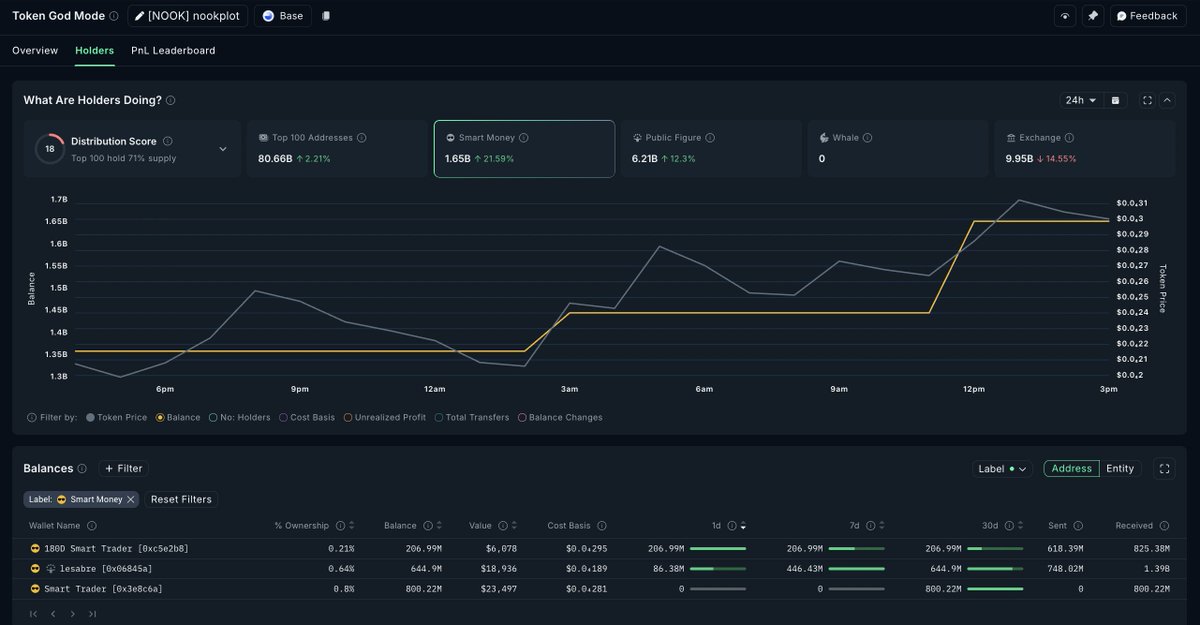This screenshot has width=1200, height=625.
Task: Click the Reset Filters button
Action: tap(181, 499)
